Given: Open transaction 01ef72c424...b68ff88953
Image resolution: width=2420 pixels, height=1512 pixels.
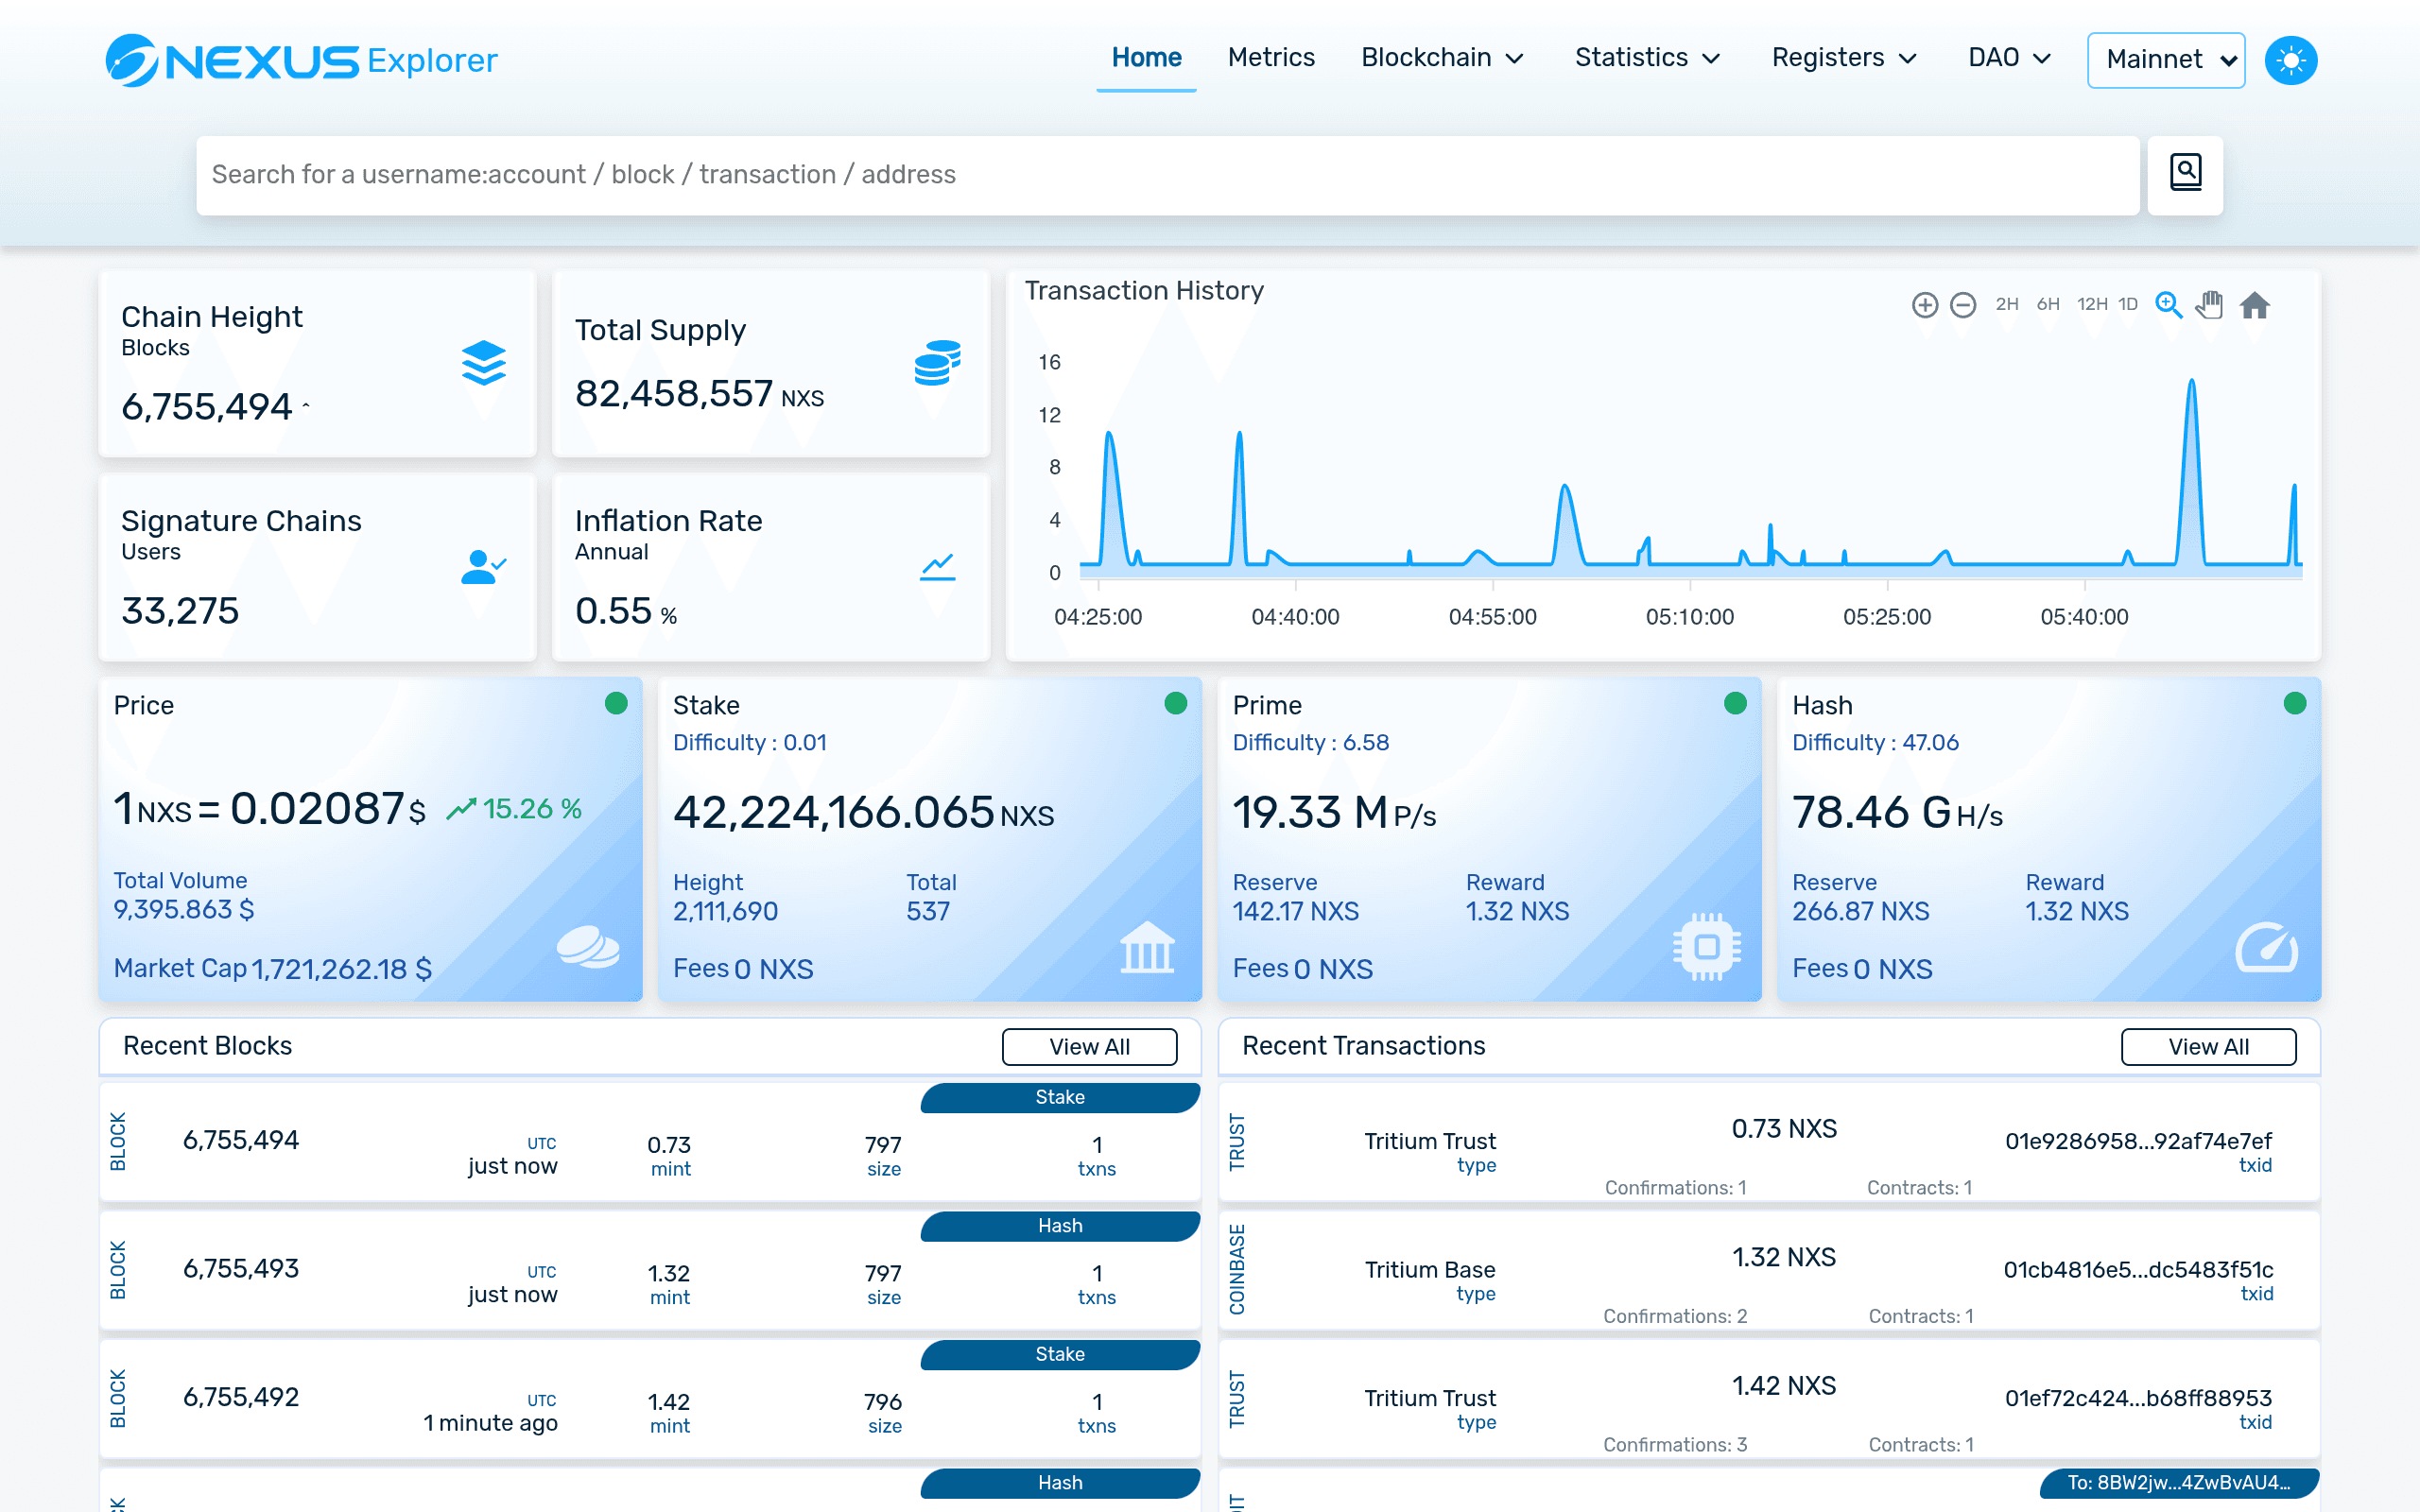Looking at the screenshot, I should pyautogui.click(x=2138, y=1398).
